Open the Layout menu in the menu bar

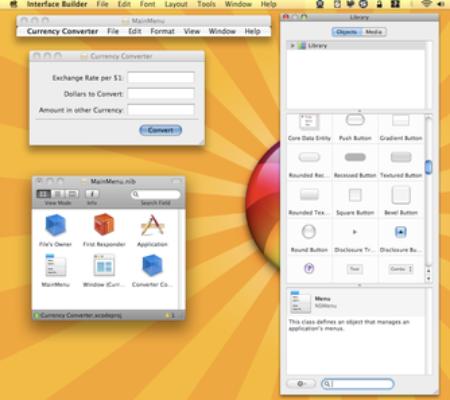pyautogui.click(x=176, y=4)
